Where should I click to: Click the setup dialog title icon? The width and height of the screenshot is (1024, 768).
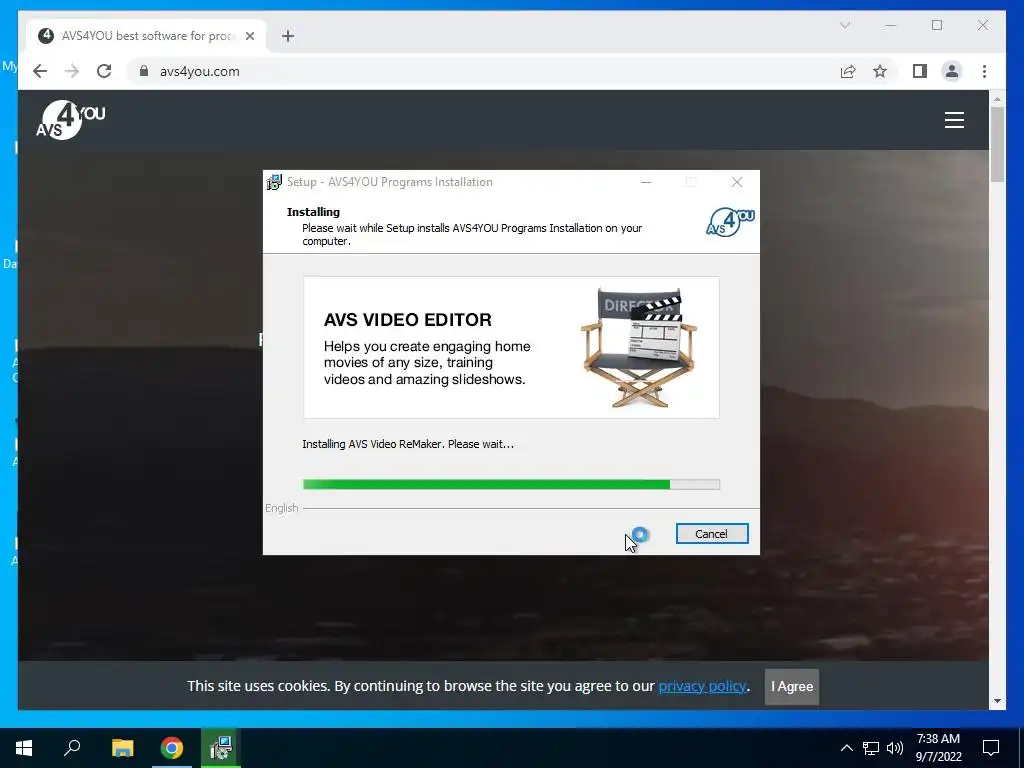tap(274, 182)
